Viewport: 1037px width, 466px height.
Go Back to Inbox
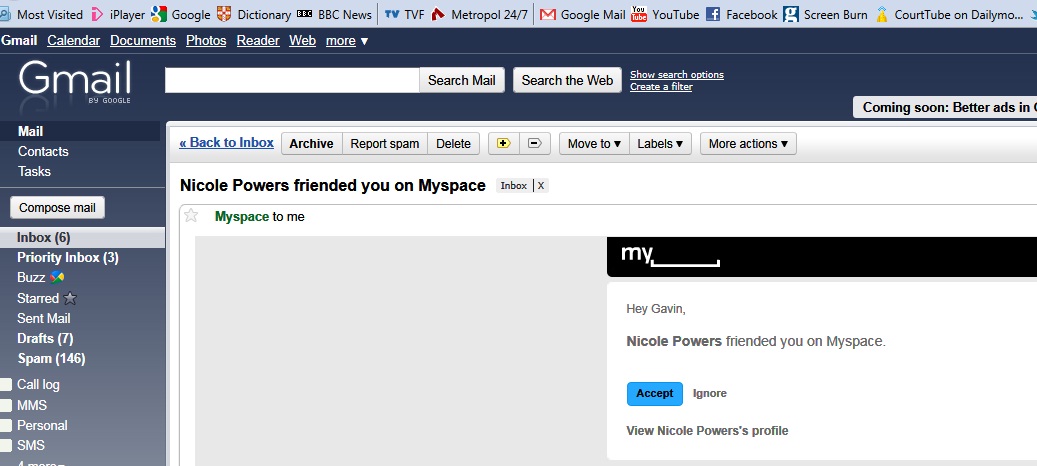tap(226, 142)
